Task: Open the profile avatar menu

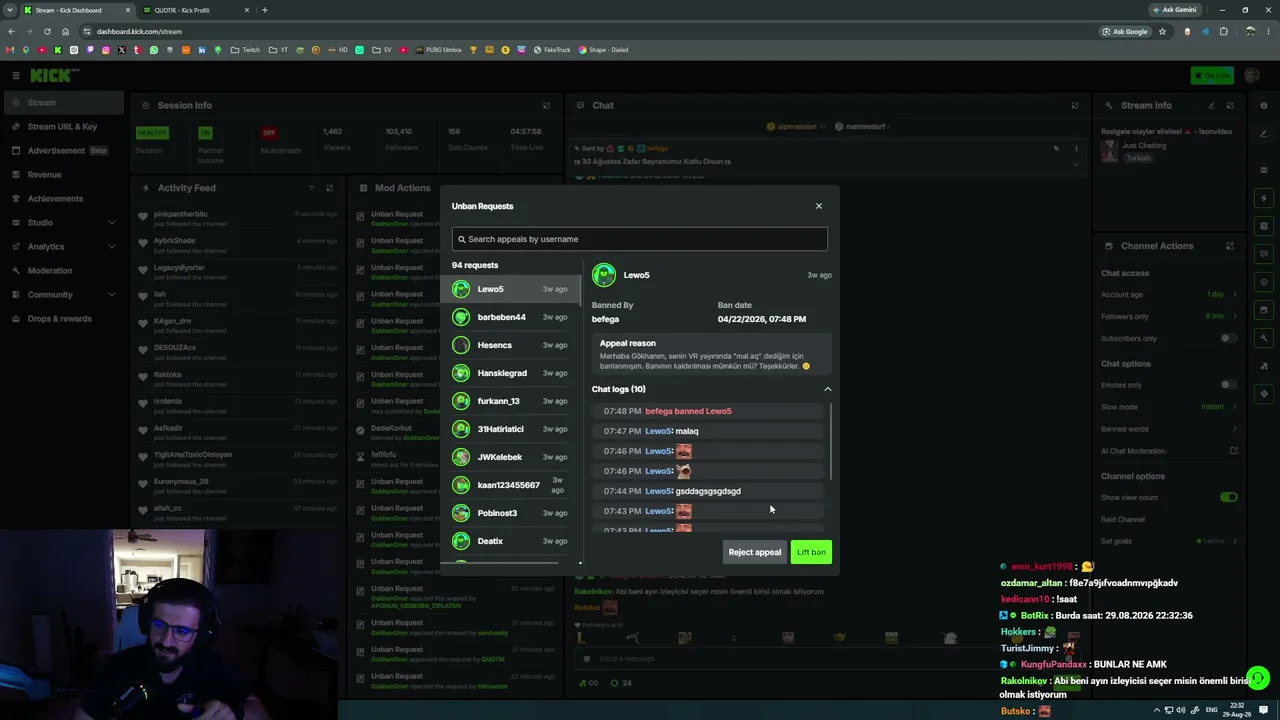Action: pos(1252,75)
